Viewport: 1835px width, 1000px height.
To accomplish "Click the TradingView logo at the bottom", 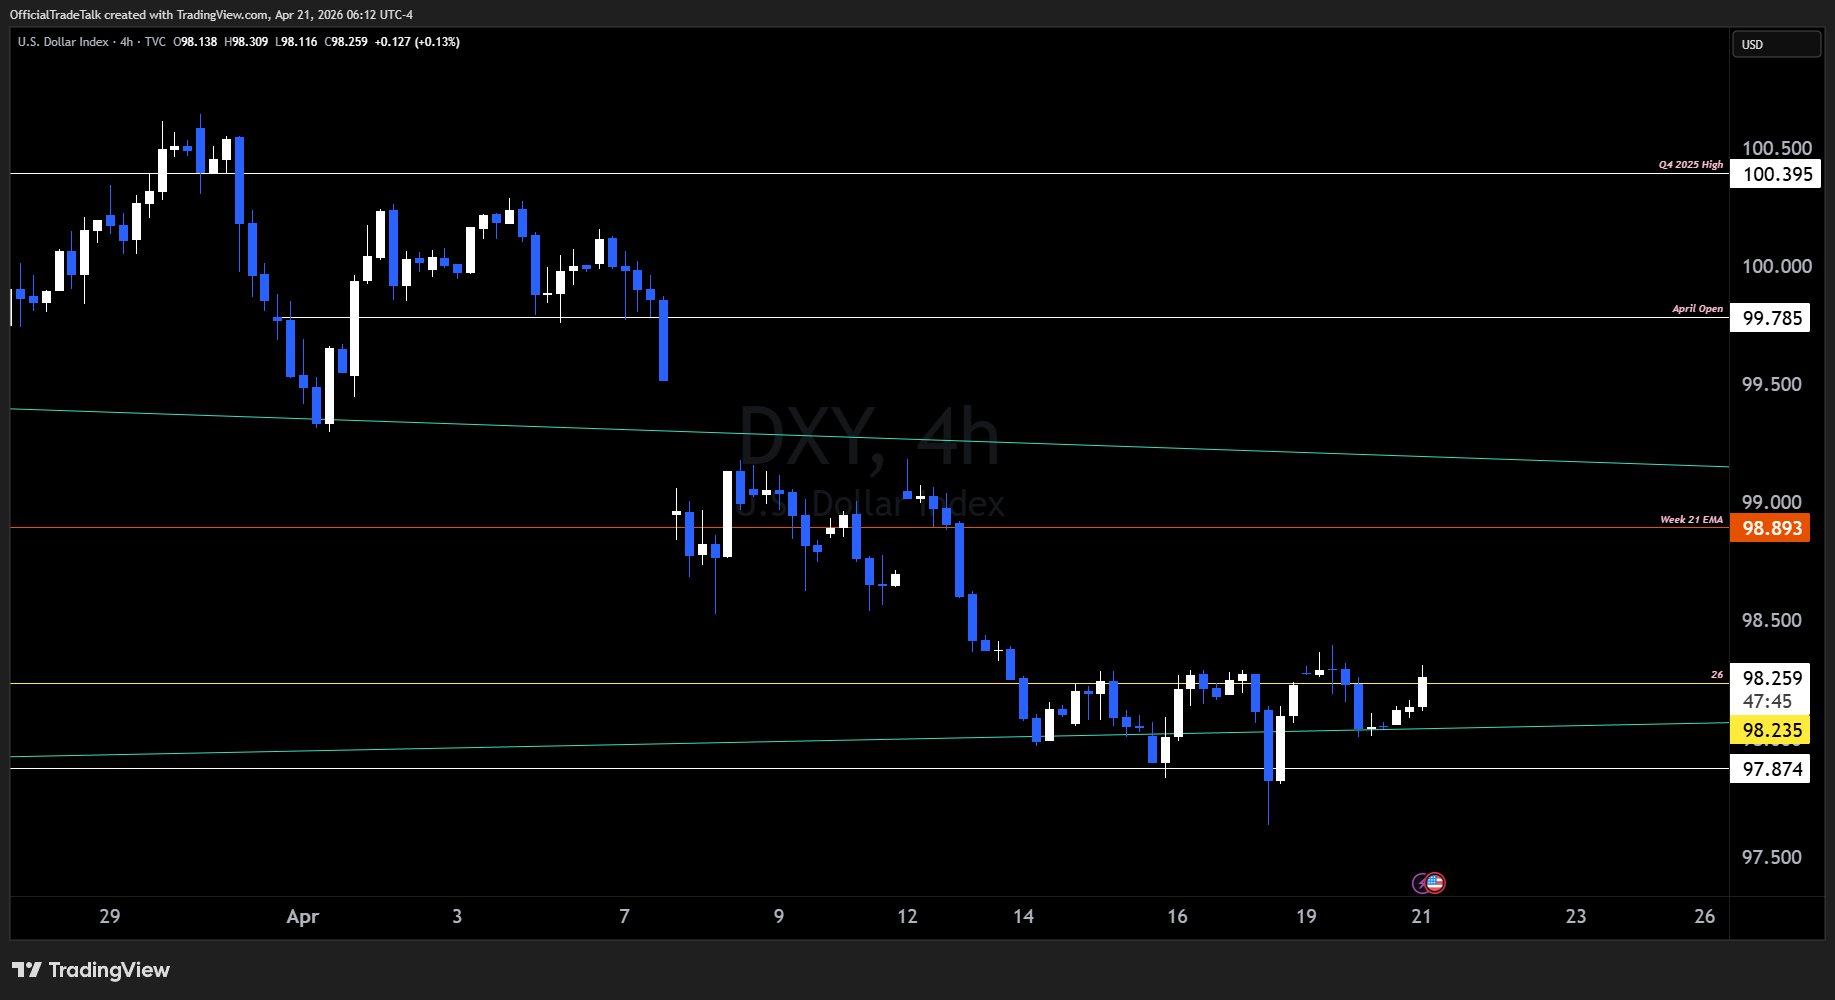I will point(91,970).
